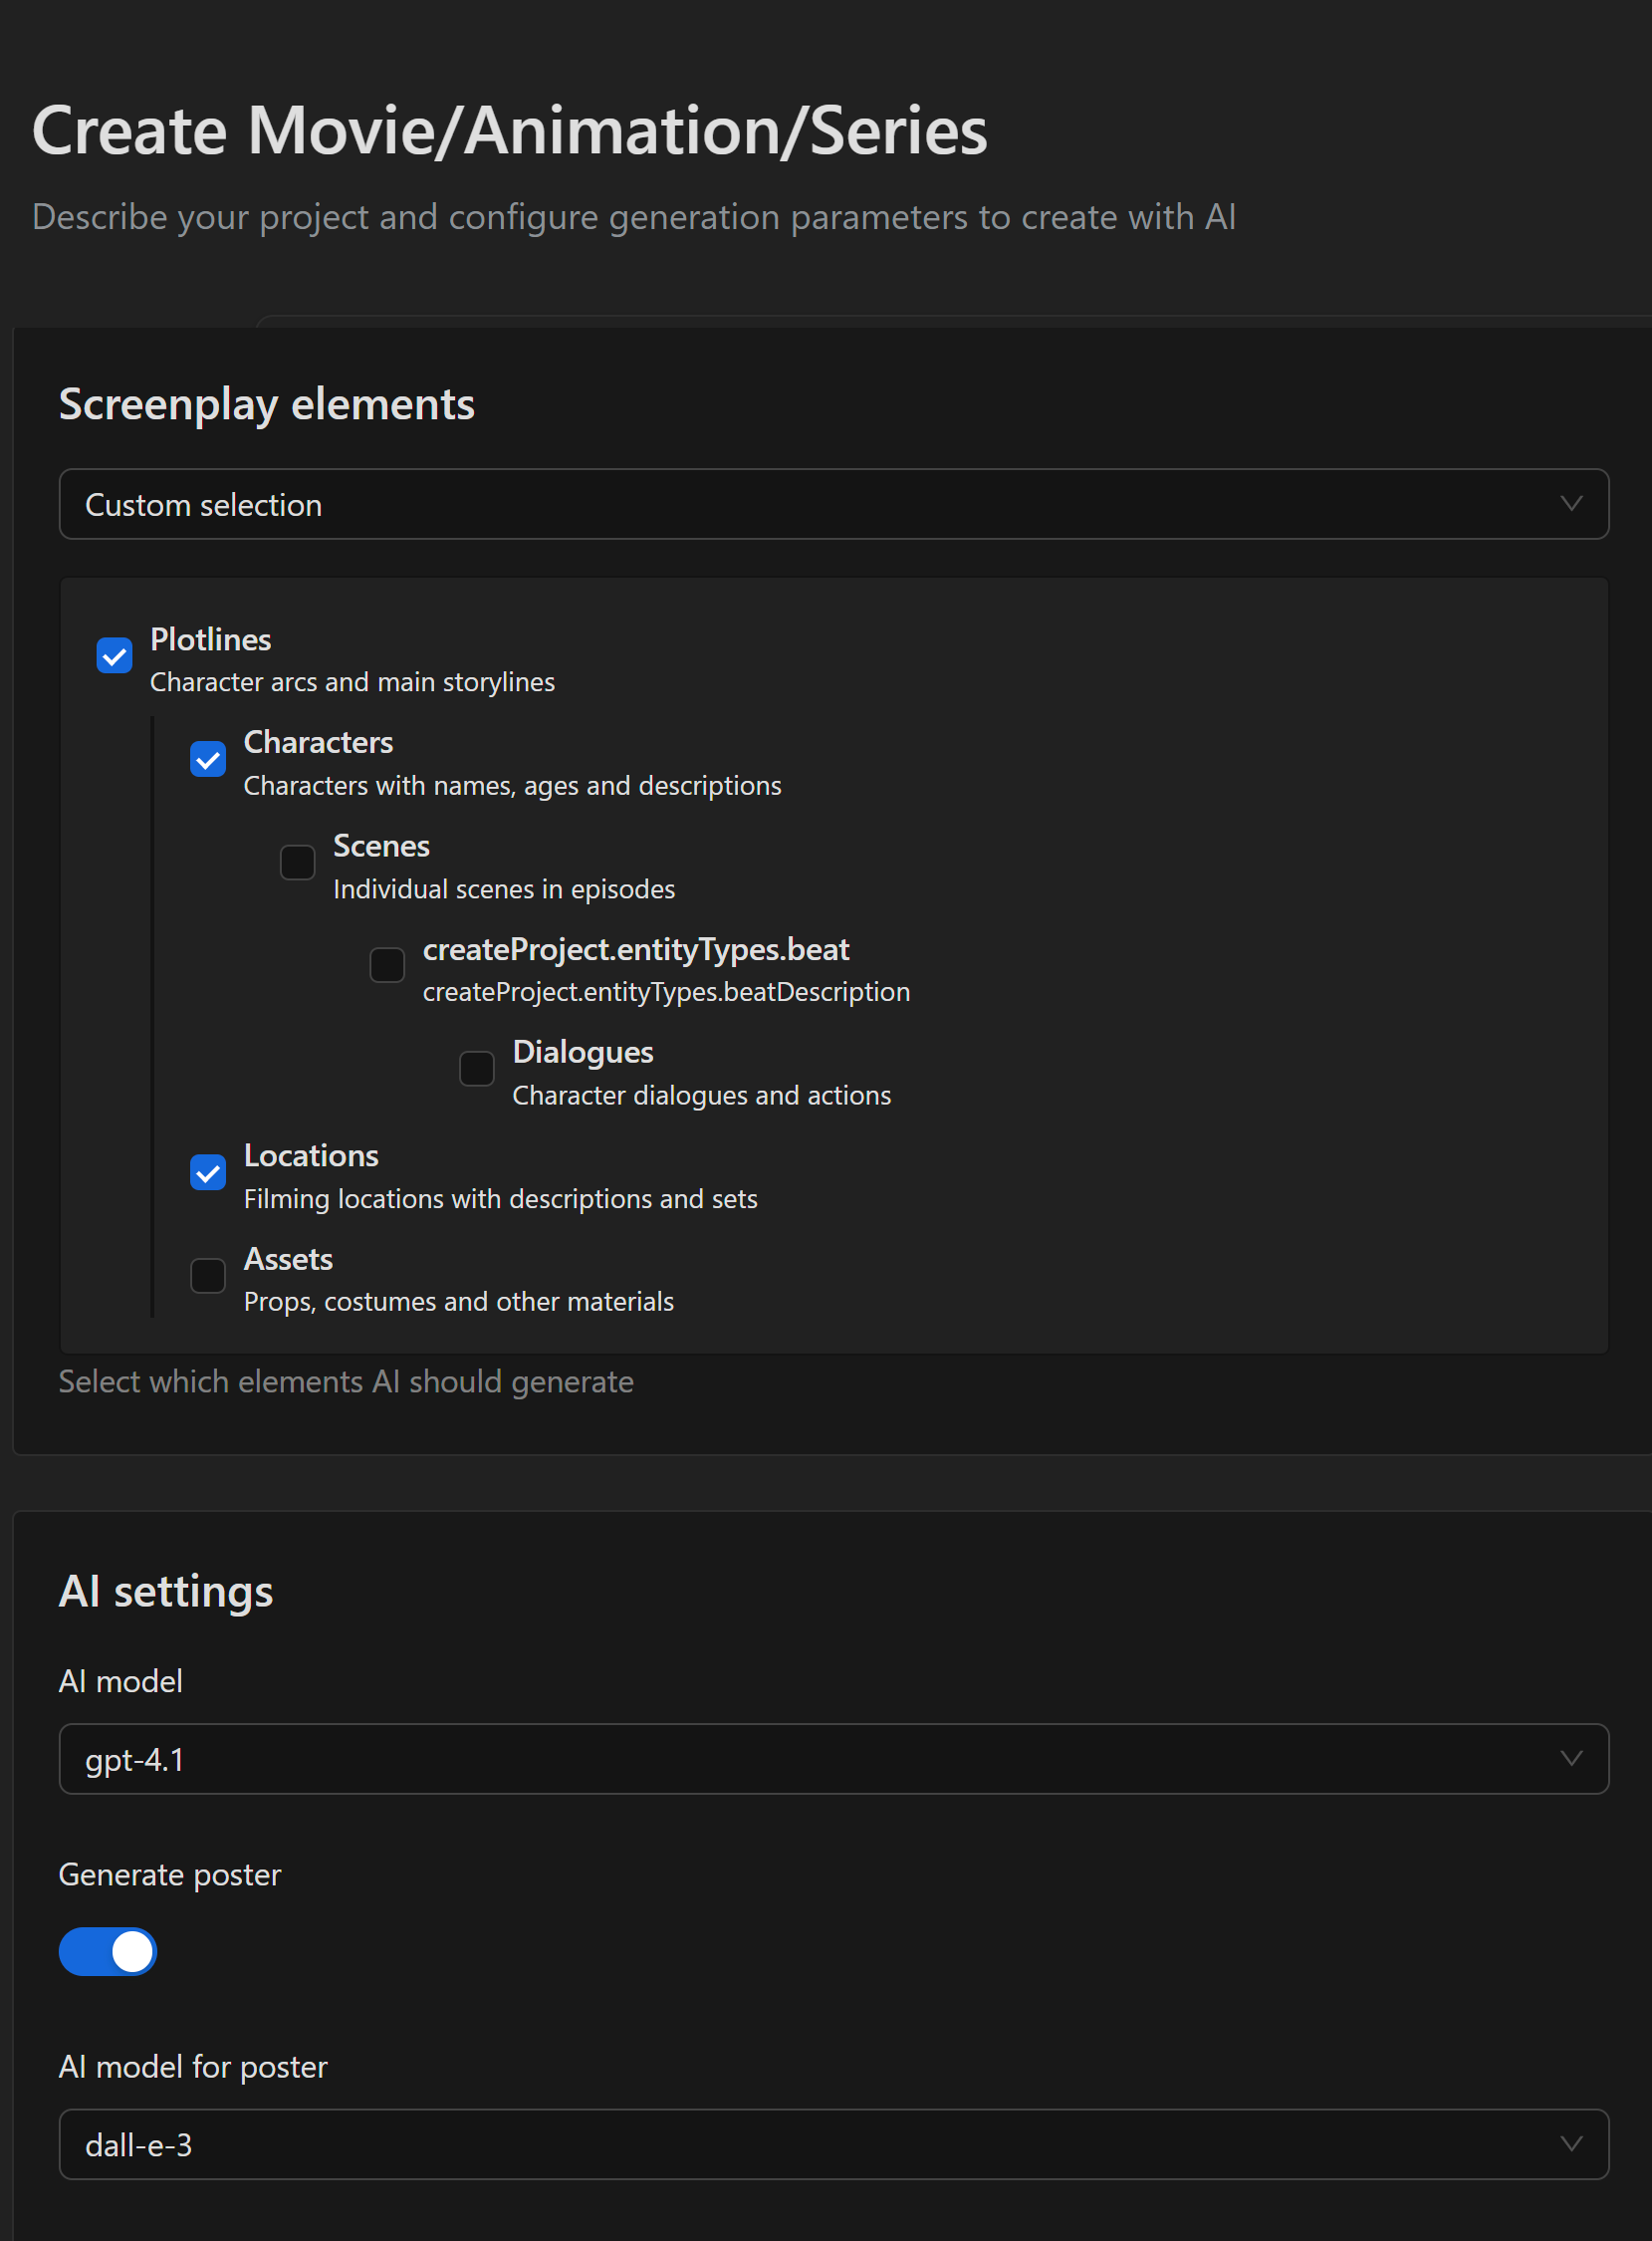
Task: Check the Assets checkbox
Action: [x=207, y=1275]
